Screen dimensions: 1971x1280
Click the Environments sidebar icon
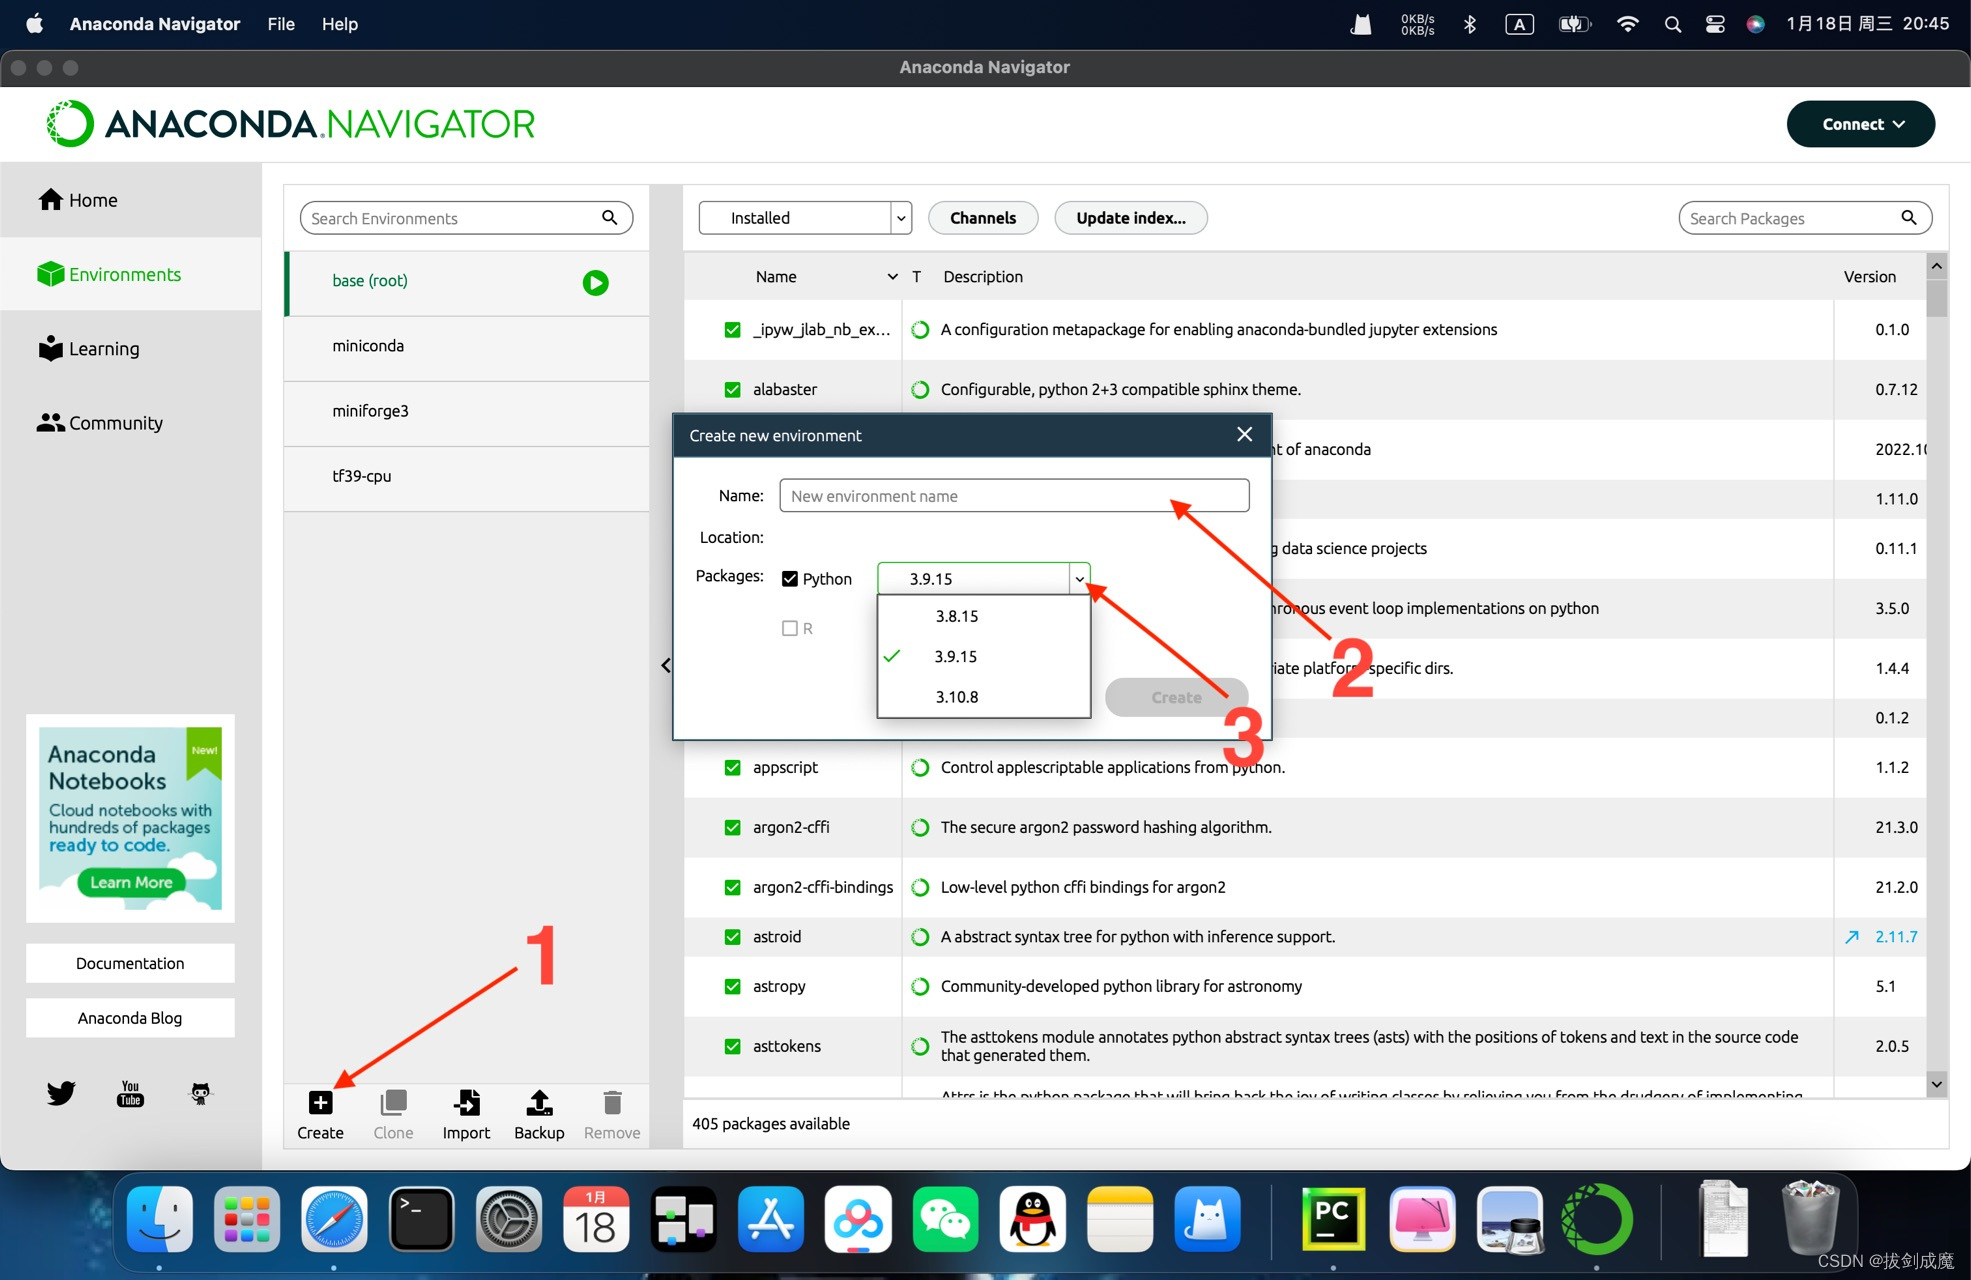click(x=49, y=273)
